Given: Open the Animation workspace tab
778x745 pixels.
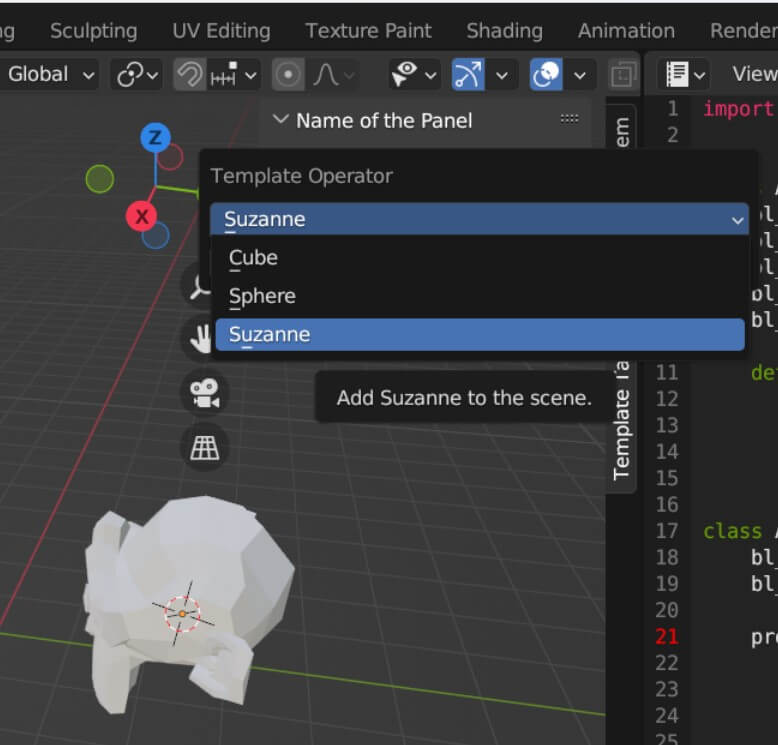Looking at the screenshot, I should pos(626,31).
